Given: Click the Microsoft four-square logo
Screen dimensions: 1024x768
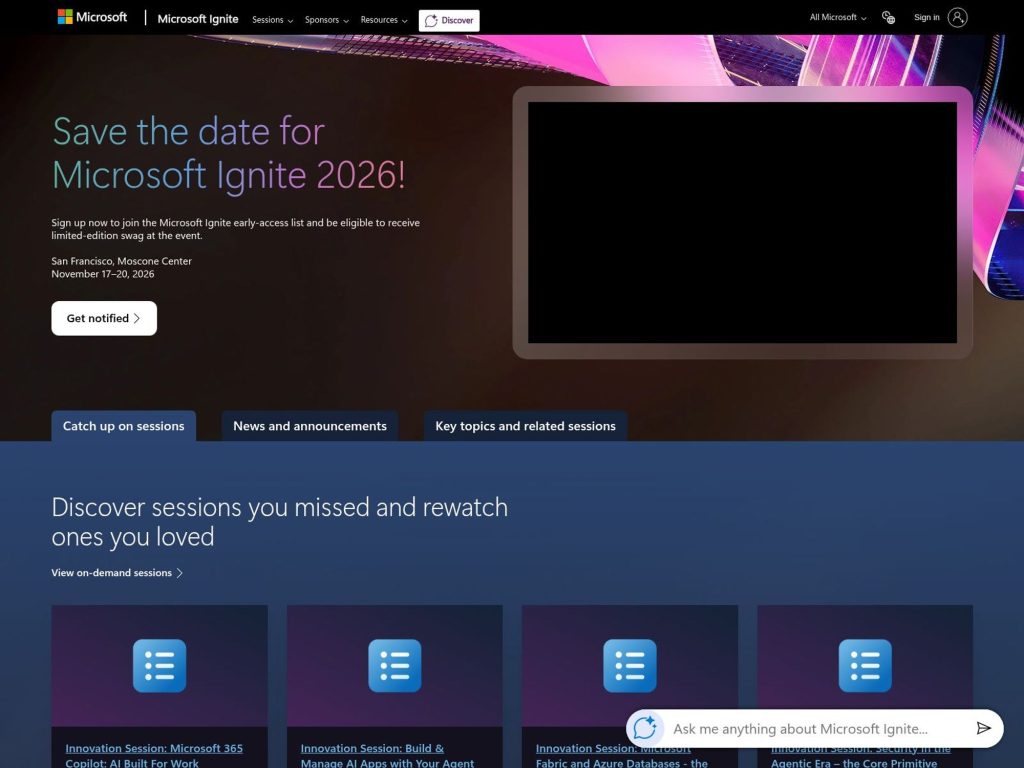Looking at the screenshot, I should pyautogui.click(x=66, y=16).
